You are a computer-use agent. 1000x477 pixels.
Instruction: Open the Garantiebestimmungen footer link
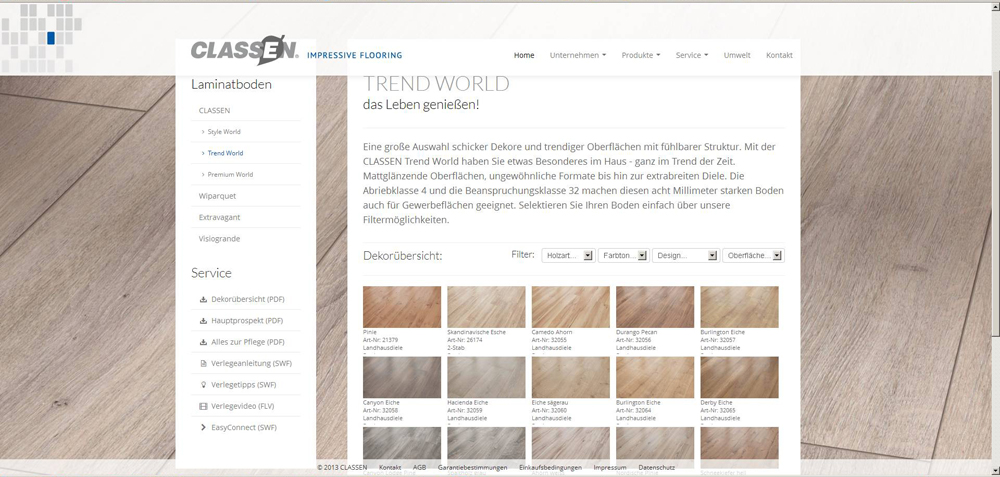tap(472, 467)
